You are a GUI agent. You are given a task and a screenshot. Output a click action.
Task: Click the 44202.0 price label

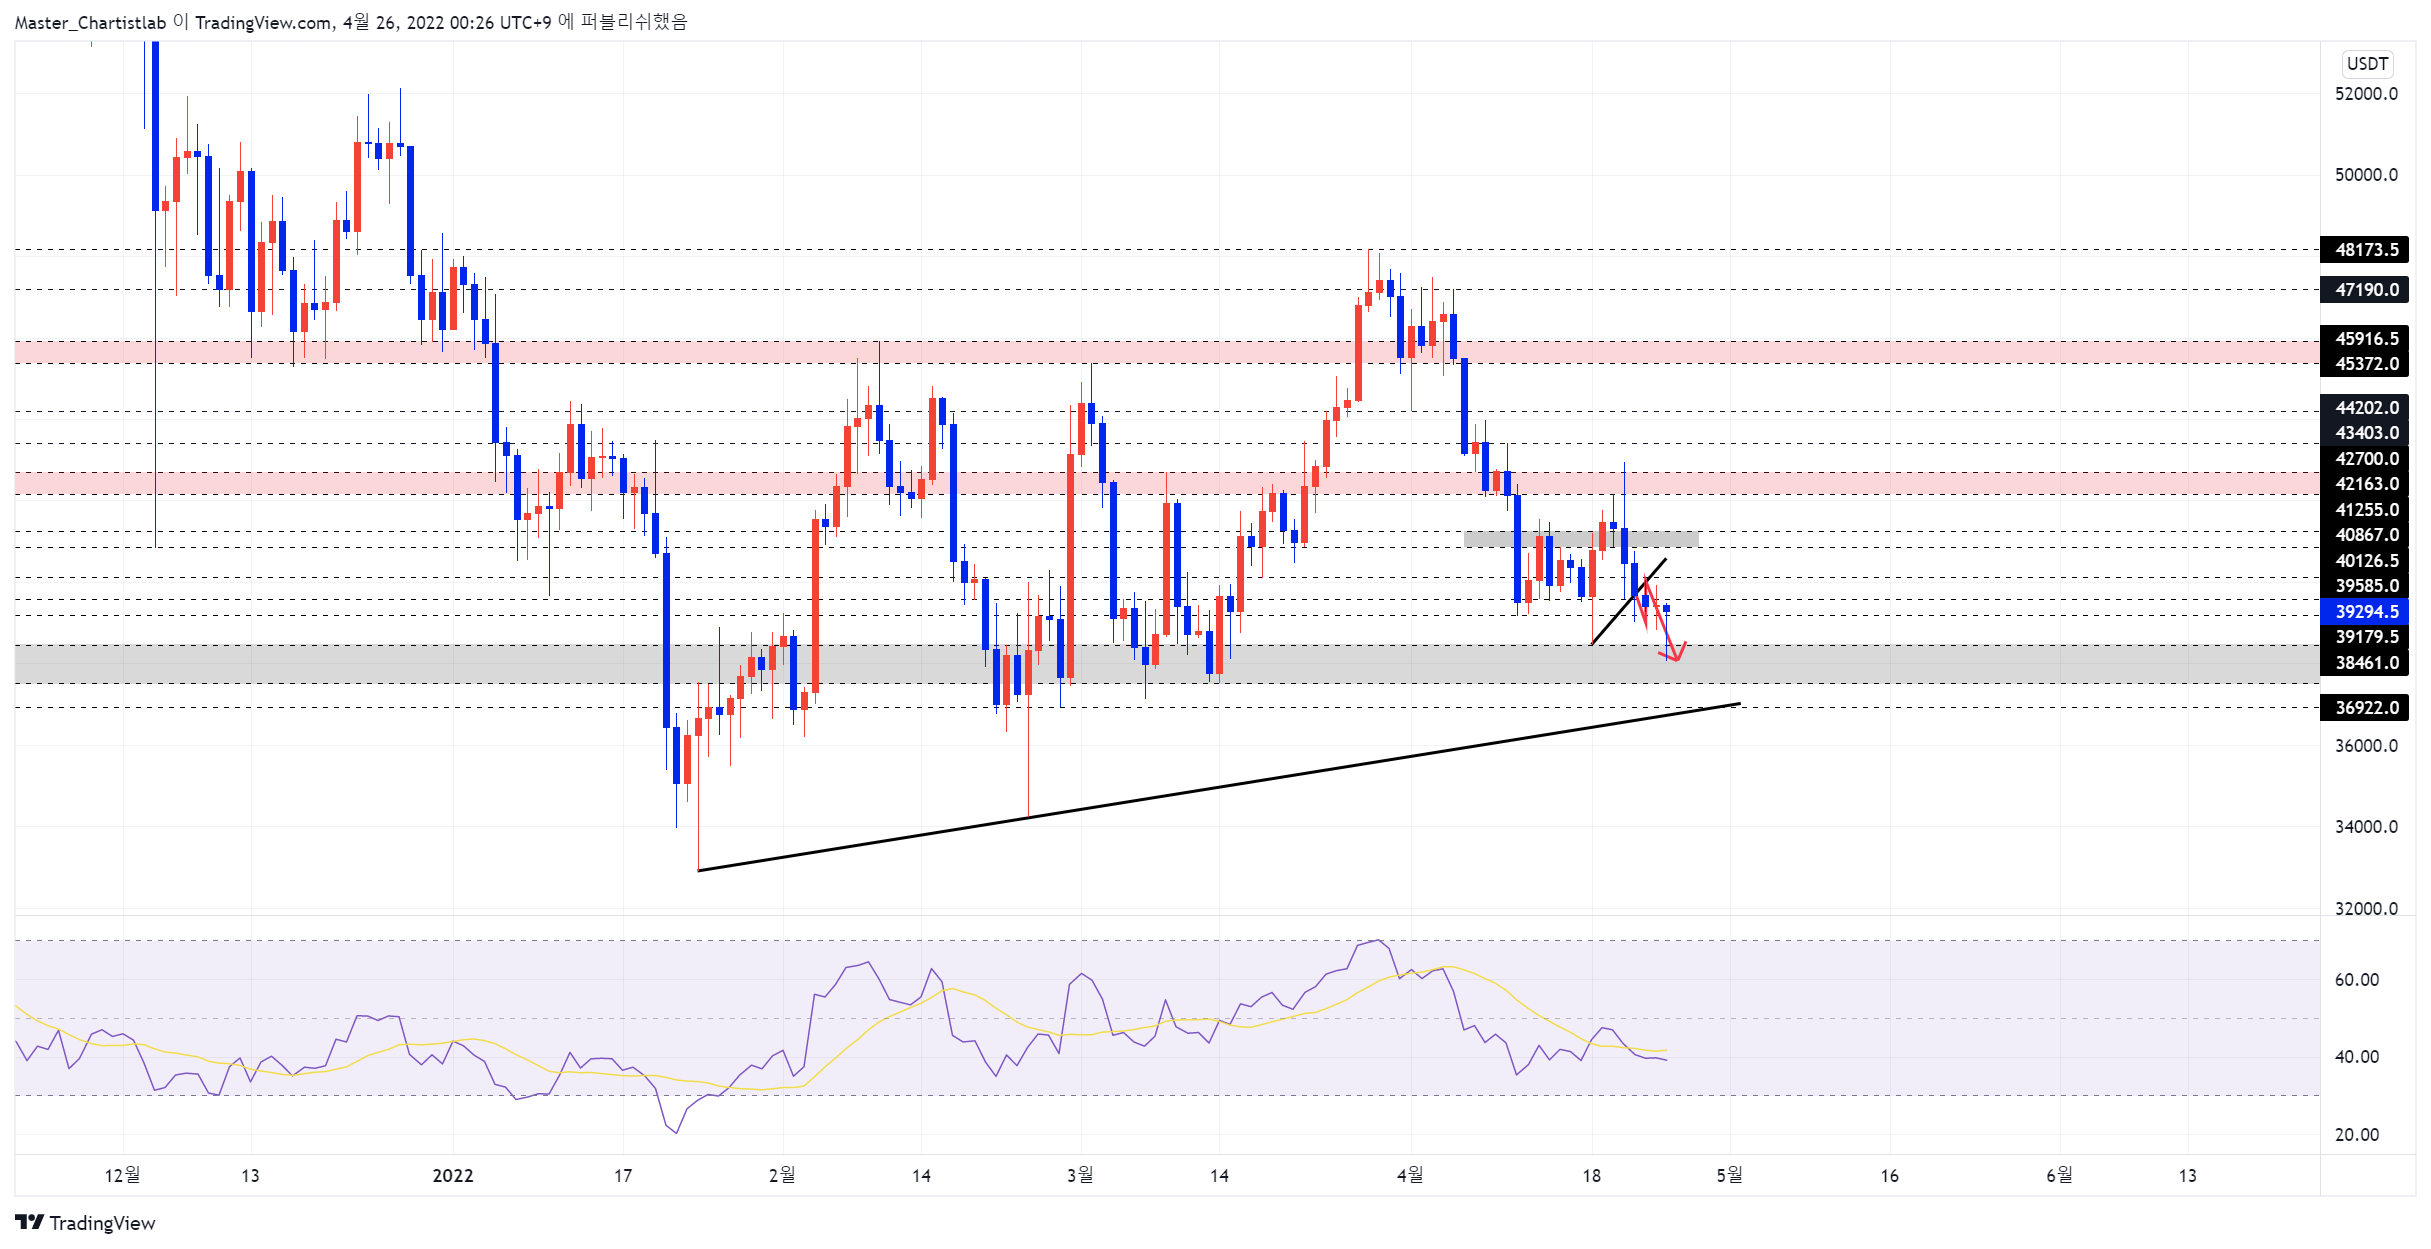point(2365,408)
